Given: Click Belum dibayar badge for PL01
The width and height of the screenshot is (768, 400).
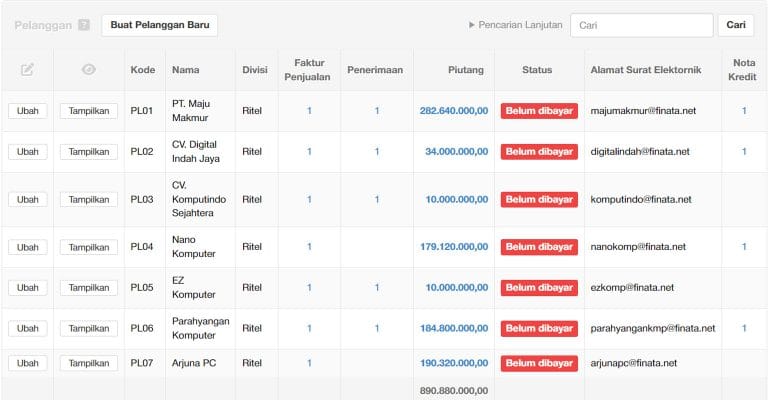Looking at the screenshot, I should 539,111.
